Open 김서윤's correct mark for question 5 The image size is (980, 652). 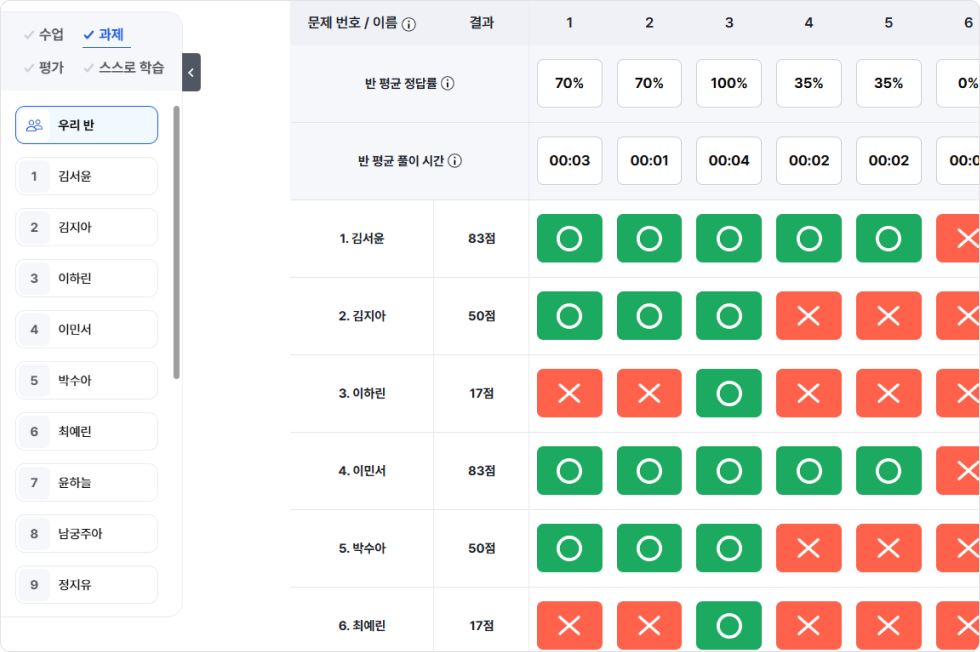[889, 238]
